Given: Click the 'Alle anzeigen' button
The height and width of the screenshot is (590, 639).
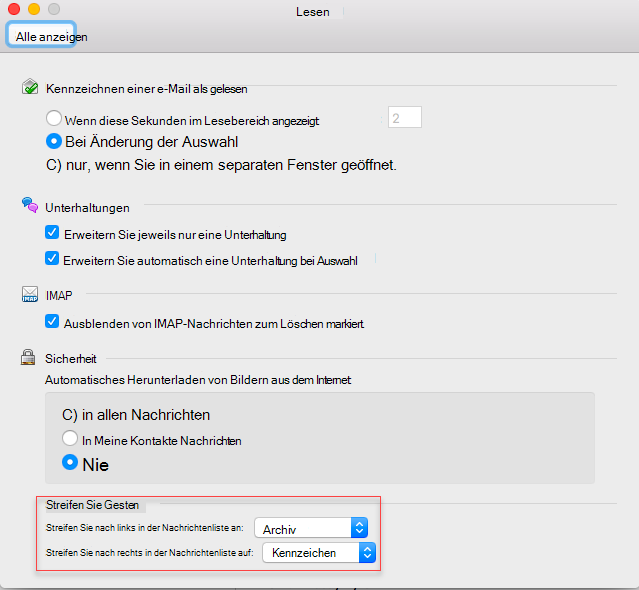Looking at the screenshot, I should tap(51, 36).
